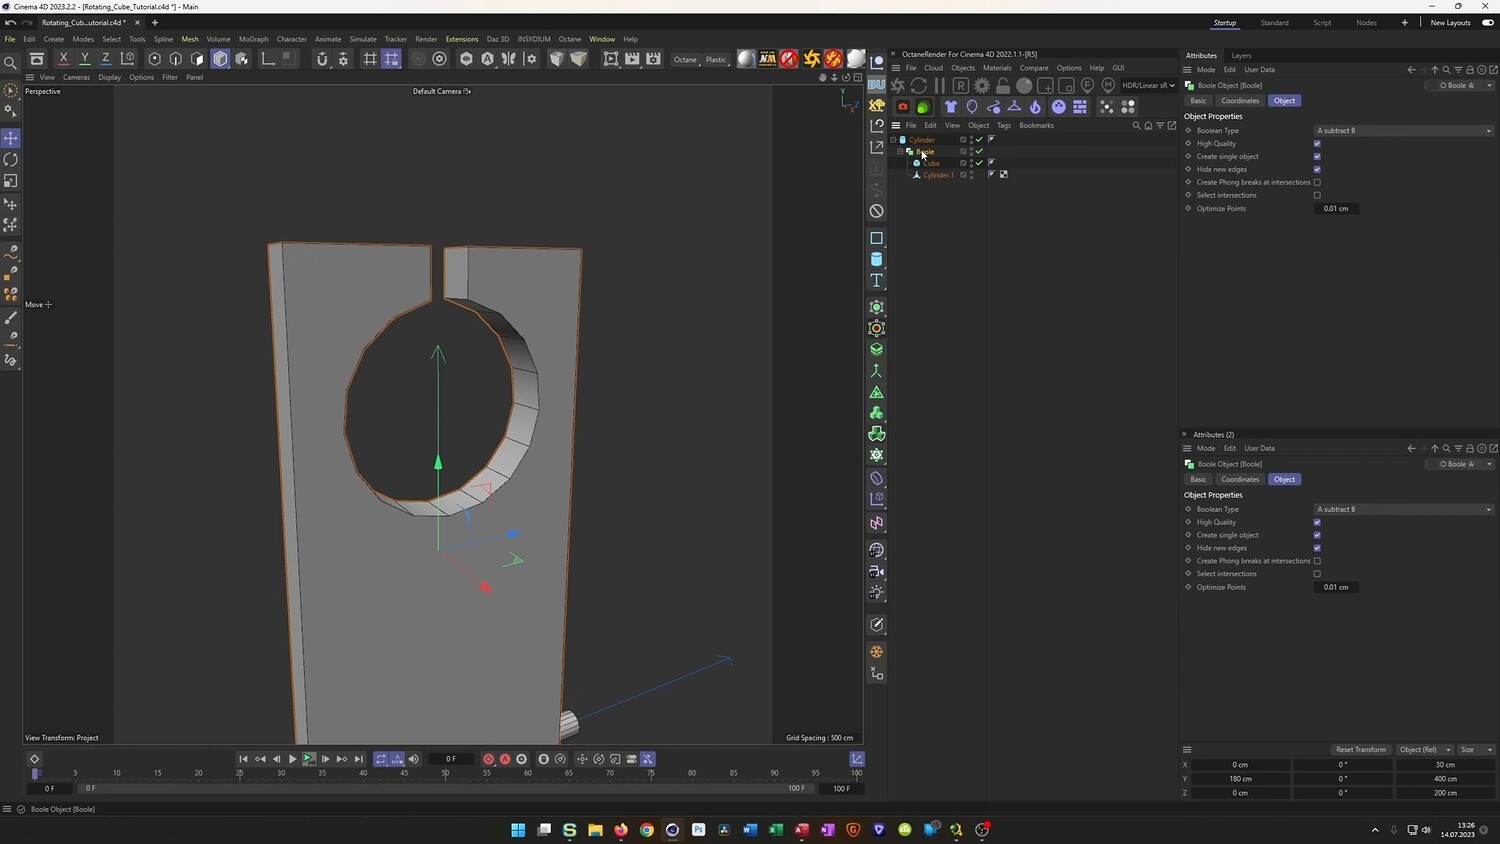Click the search magnifier icon at top left
The width and height of the screenshot is (1500, 844).
coord(11,63)
